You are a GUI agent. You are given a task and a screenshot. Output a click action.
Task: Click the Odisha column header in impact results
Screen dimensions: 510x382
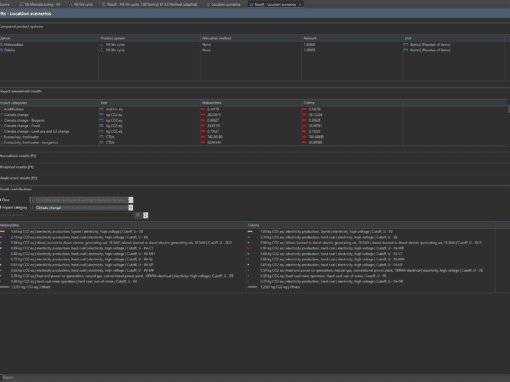(x=352, y=103)
